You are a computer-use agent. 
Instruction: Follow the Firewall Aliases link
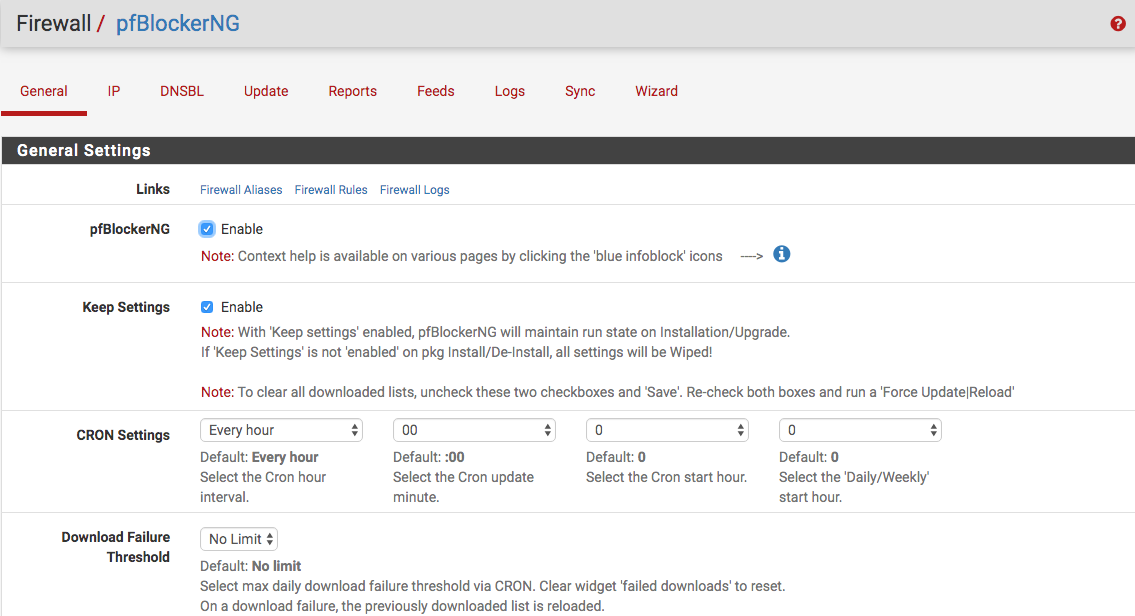click(x=241, y=190)
